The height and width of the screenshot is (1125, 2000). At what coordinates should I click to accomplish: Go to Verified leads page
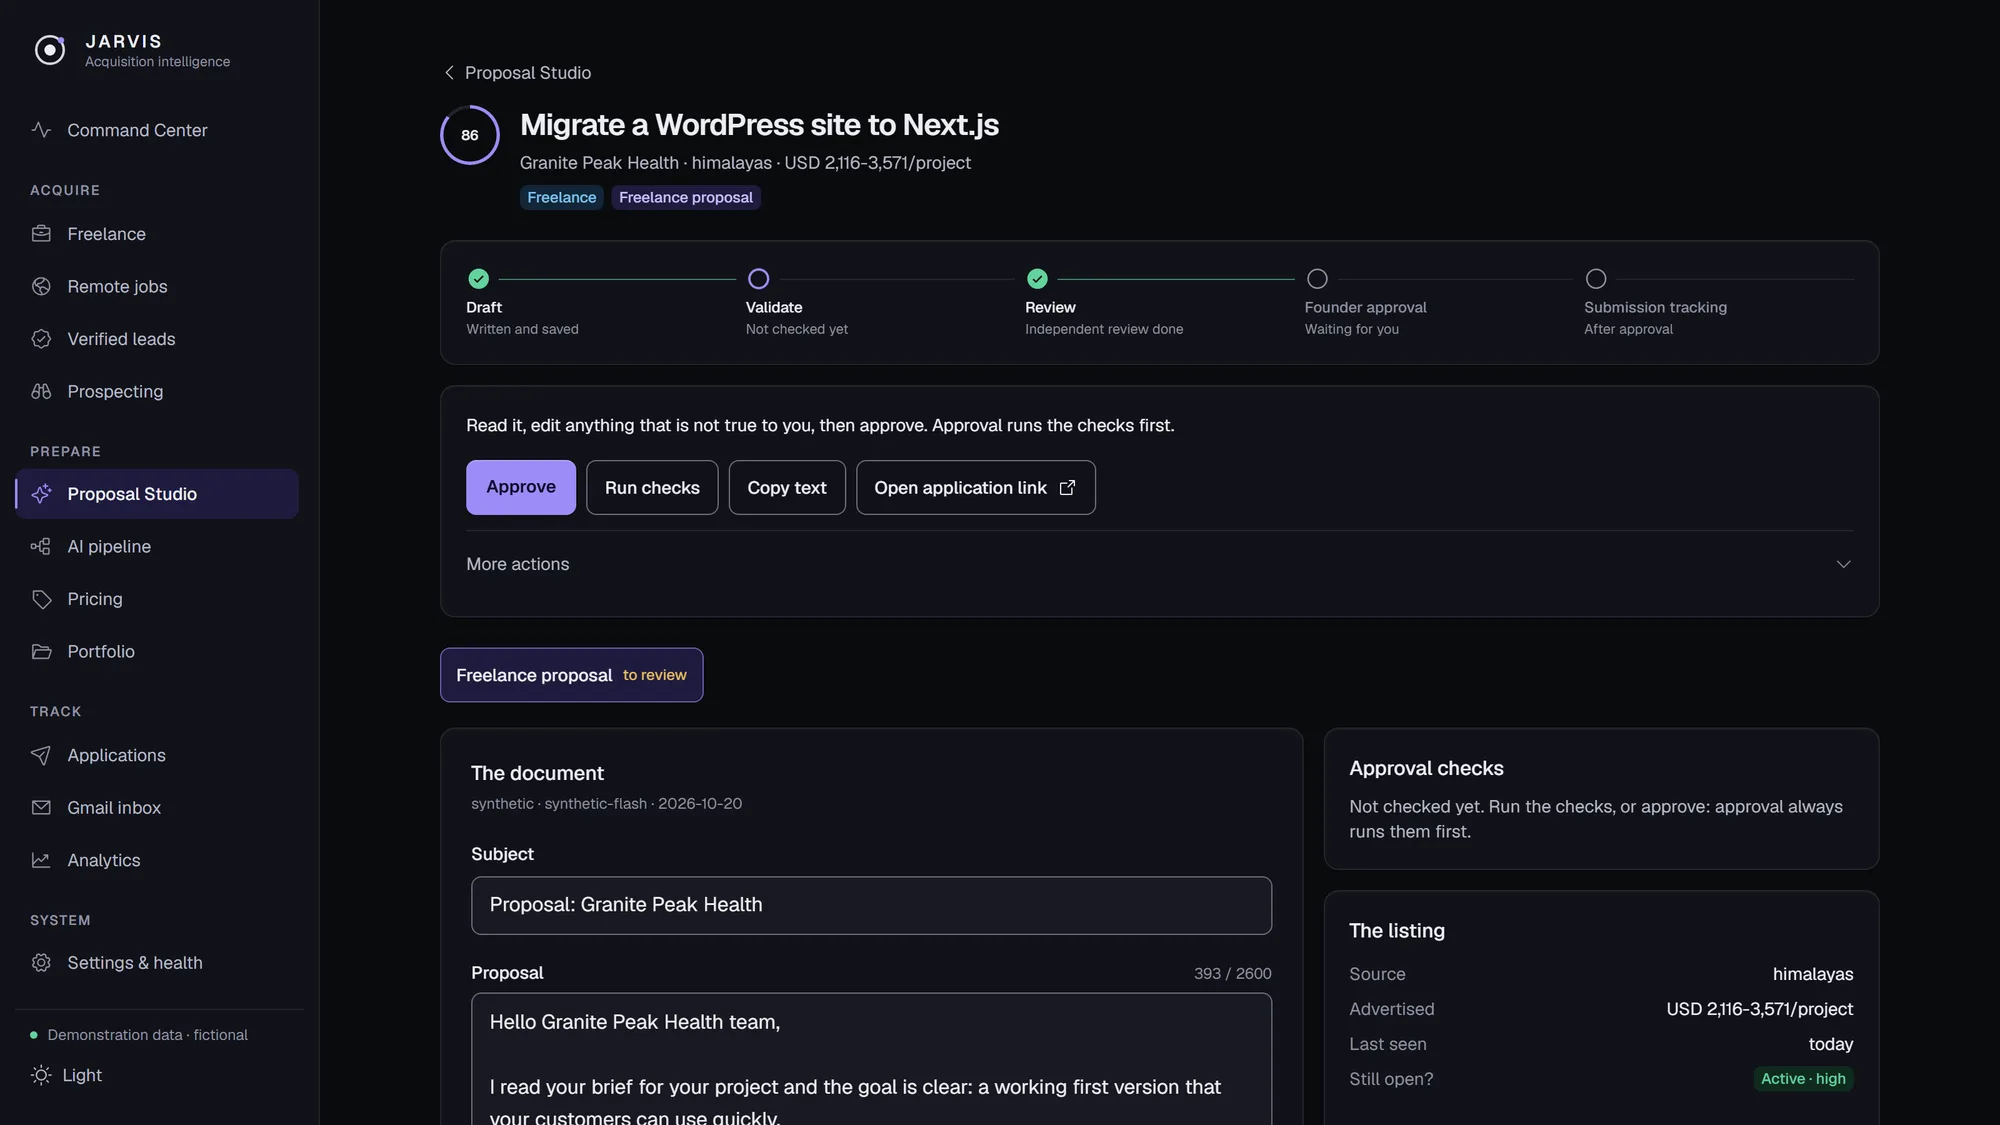(x=157, y=339)
